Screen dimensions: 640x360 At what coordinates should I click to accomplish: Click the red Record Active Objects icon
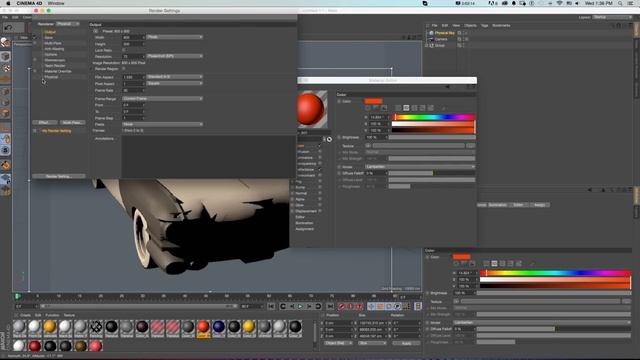[342, 306]
